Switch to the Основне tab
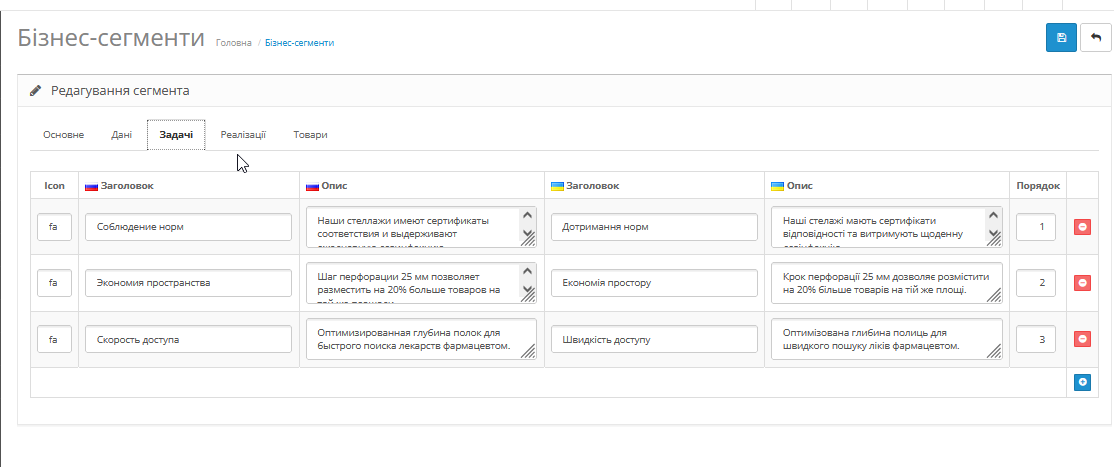The image size is (1114, 467). (63, 134)
